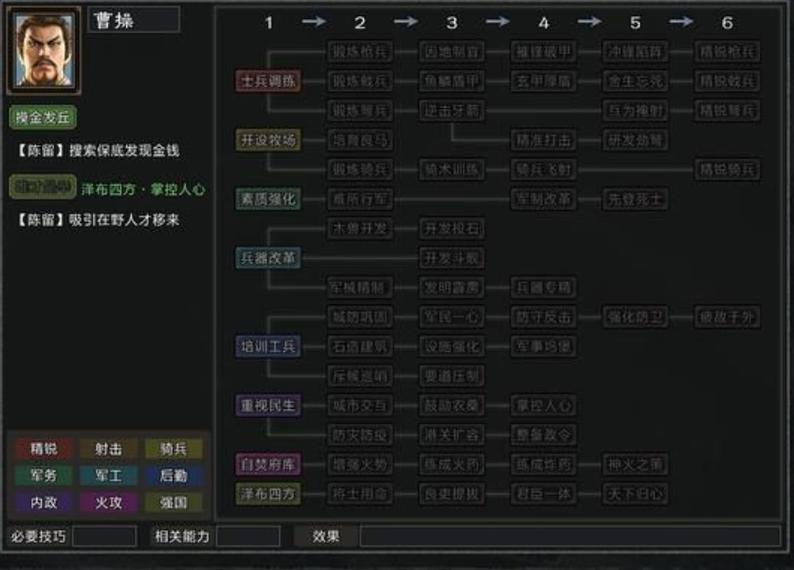The height and width of the screenshot is (570, 794).
Task: Choose the 军民一心 policy node
Action: click(452, 317)
